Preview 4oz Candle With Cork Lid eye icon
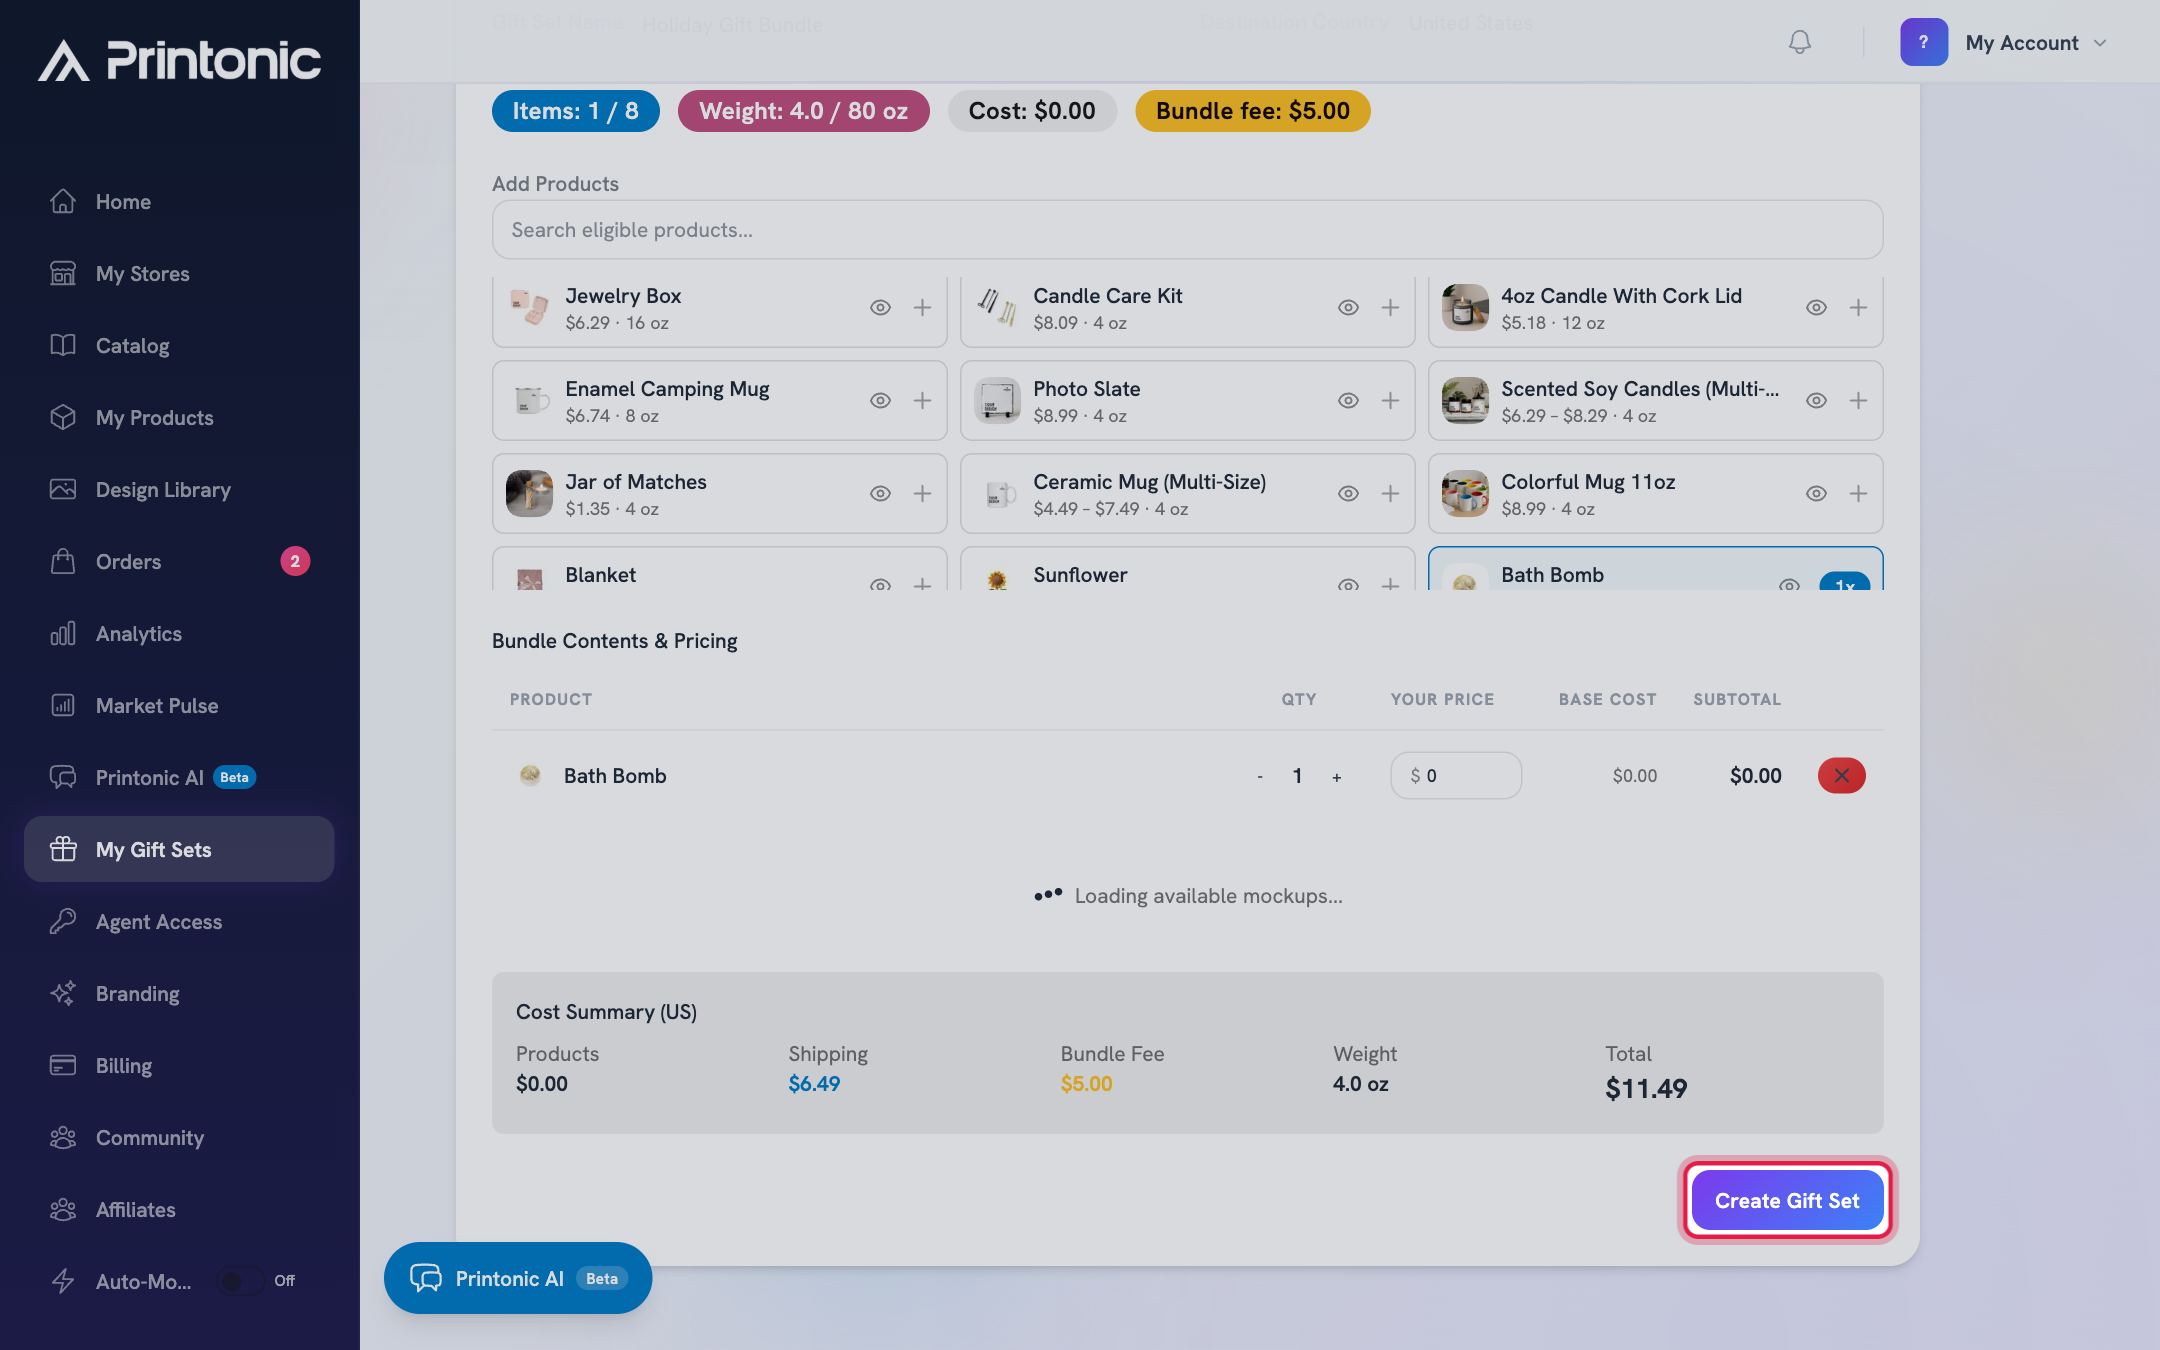This screenshot has width=2160, height=1350. (x=1816, y=308)
